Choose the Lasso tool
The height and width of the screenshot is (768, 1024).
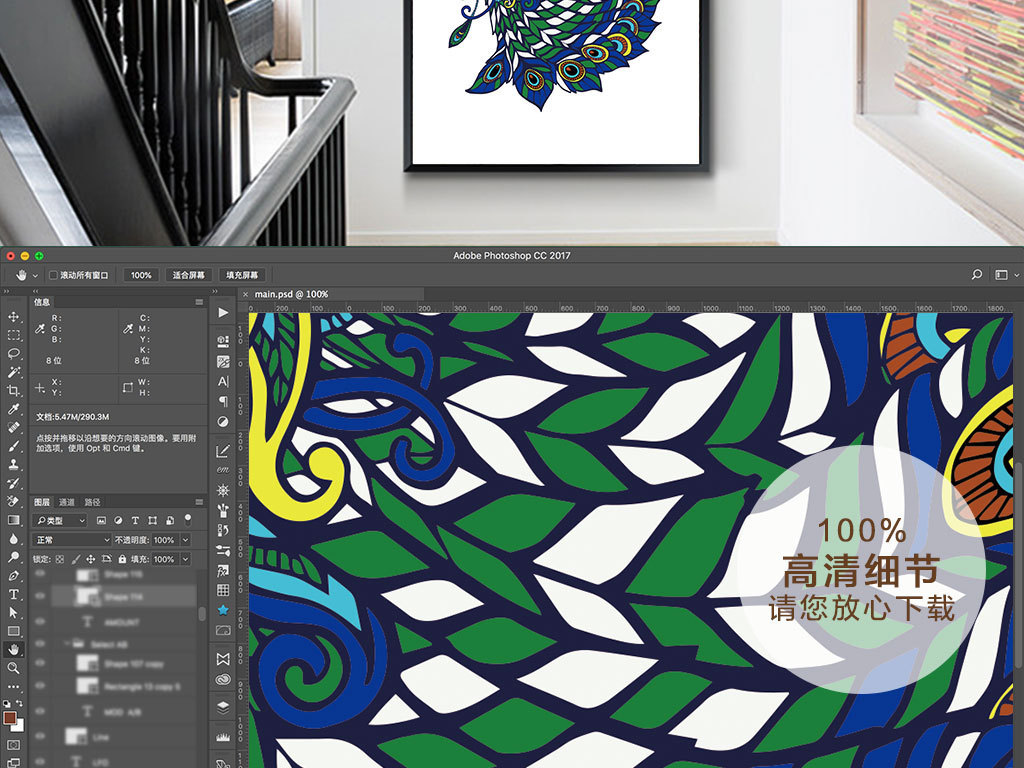coord(14,353)
